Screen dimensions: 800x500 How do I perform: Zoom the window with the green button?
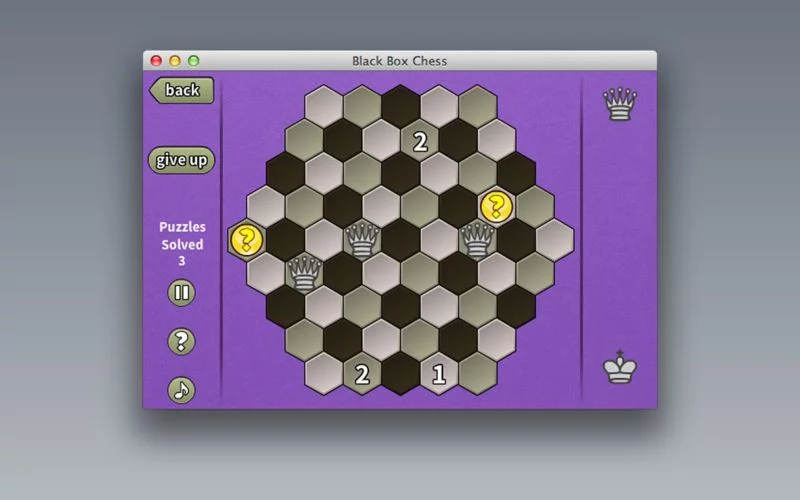(x=193, y=61)
